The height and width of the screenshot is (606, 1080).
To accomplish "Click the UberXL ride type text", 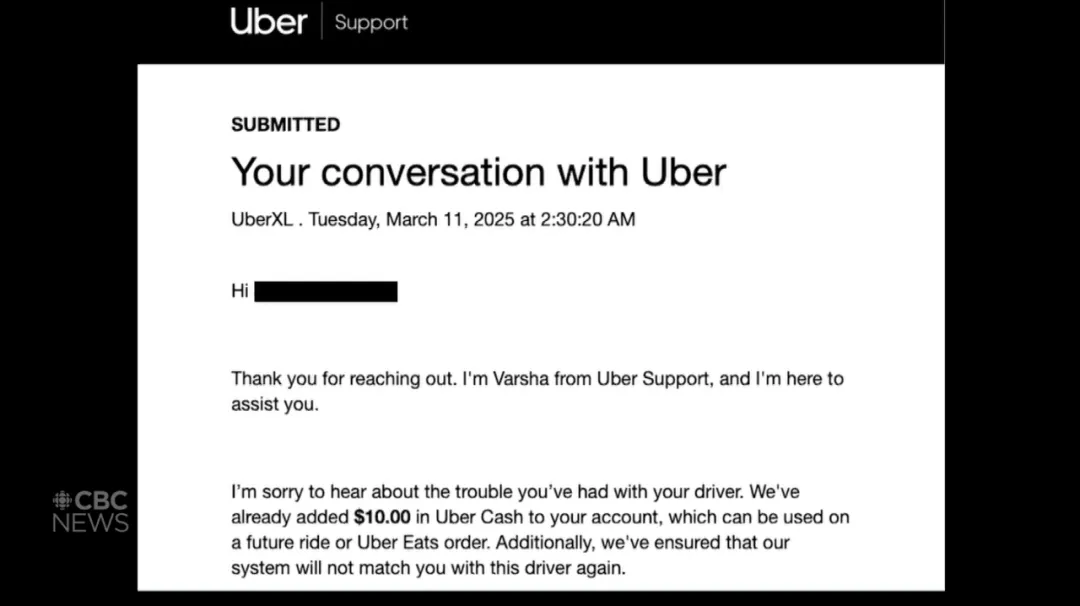I will click(x=262, y=220).
